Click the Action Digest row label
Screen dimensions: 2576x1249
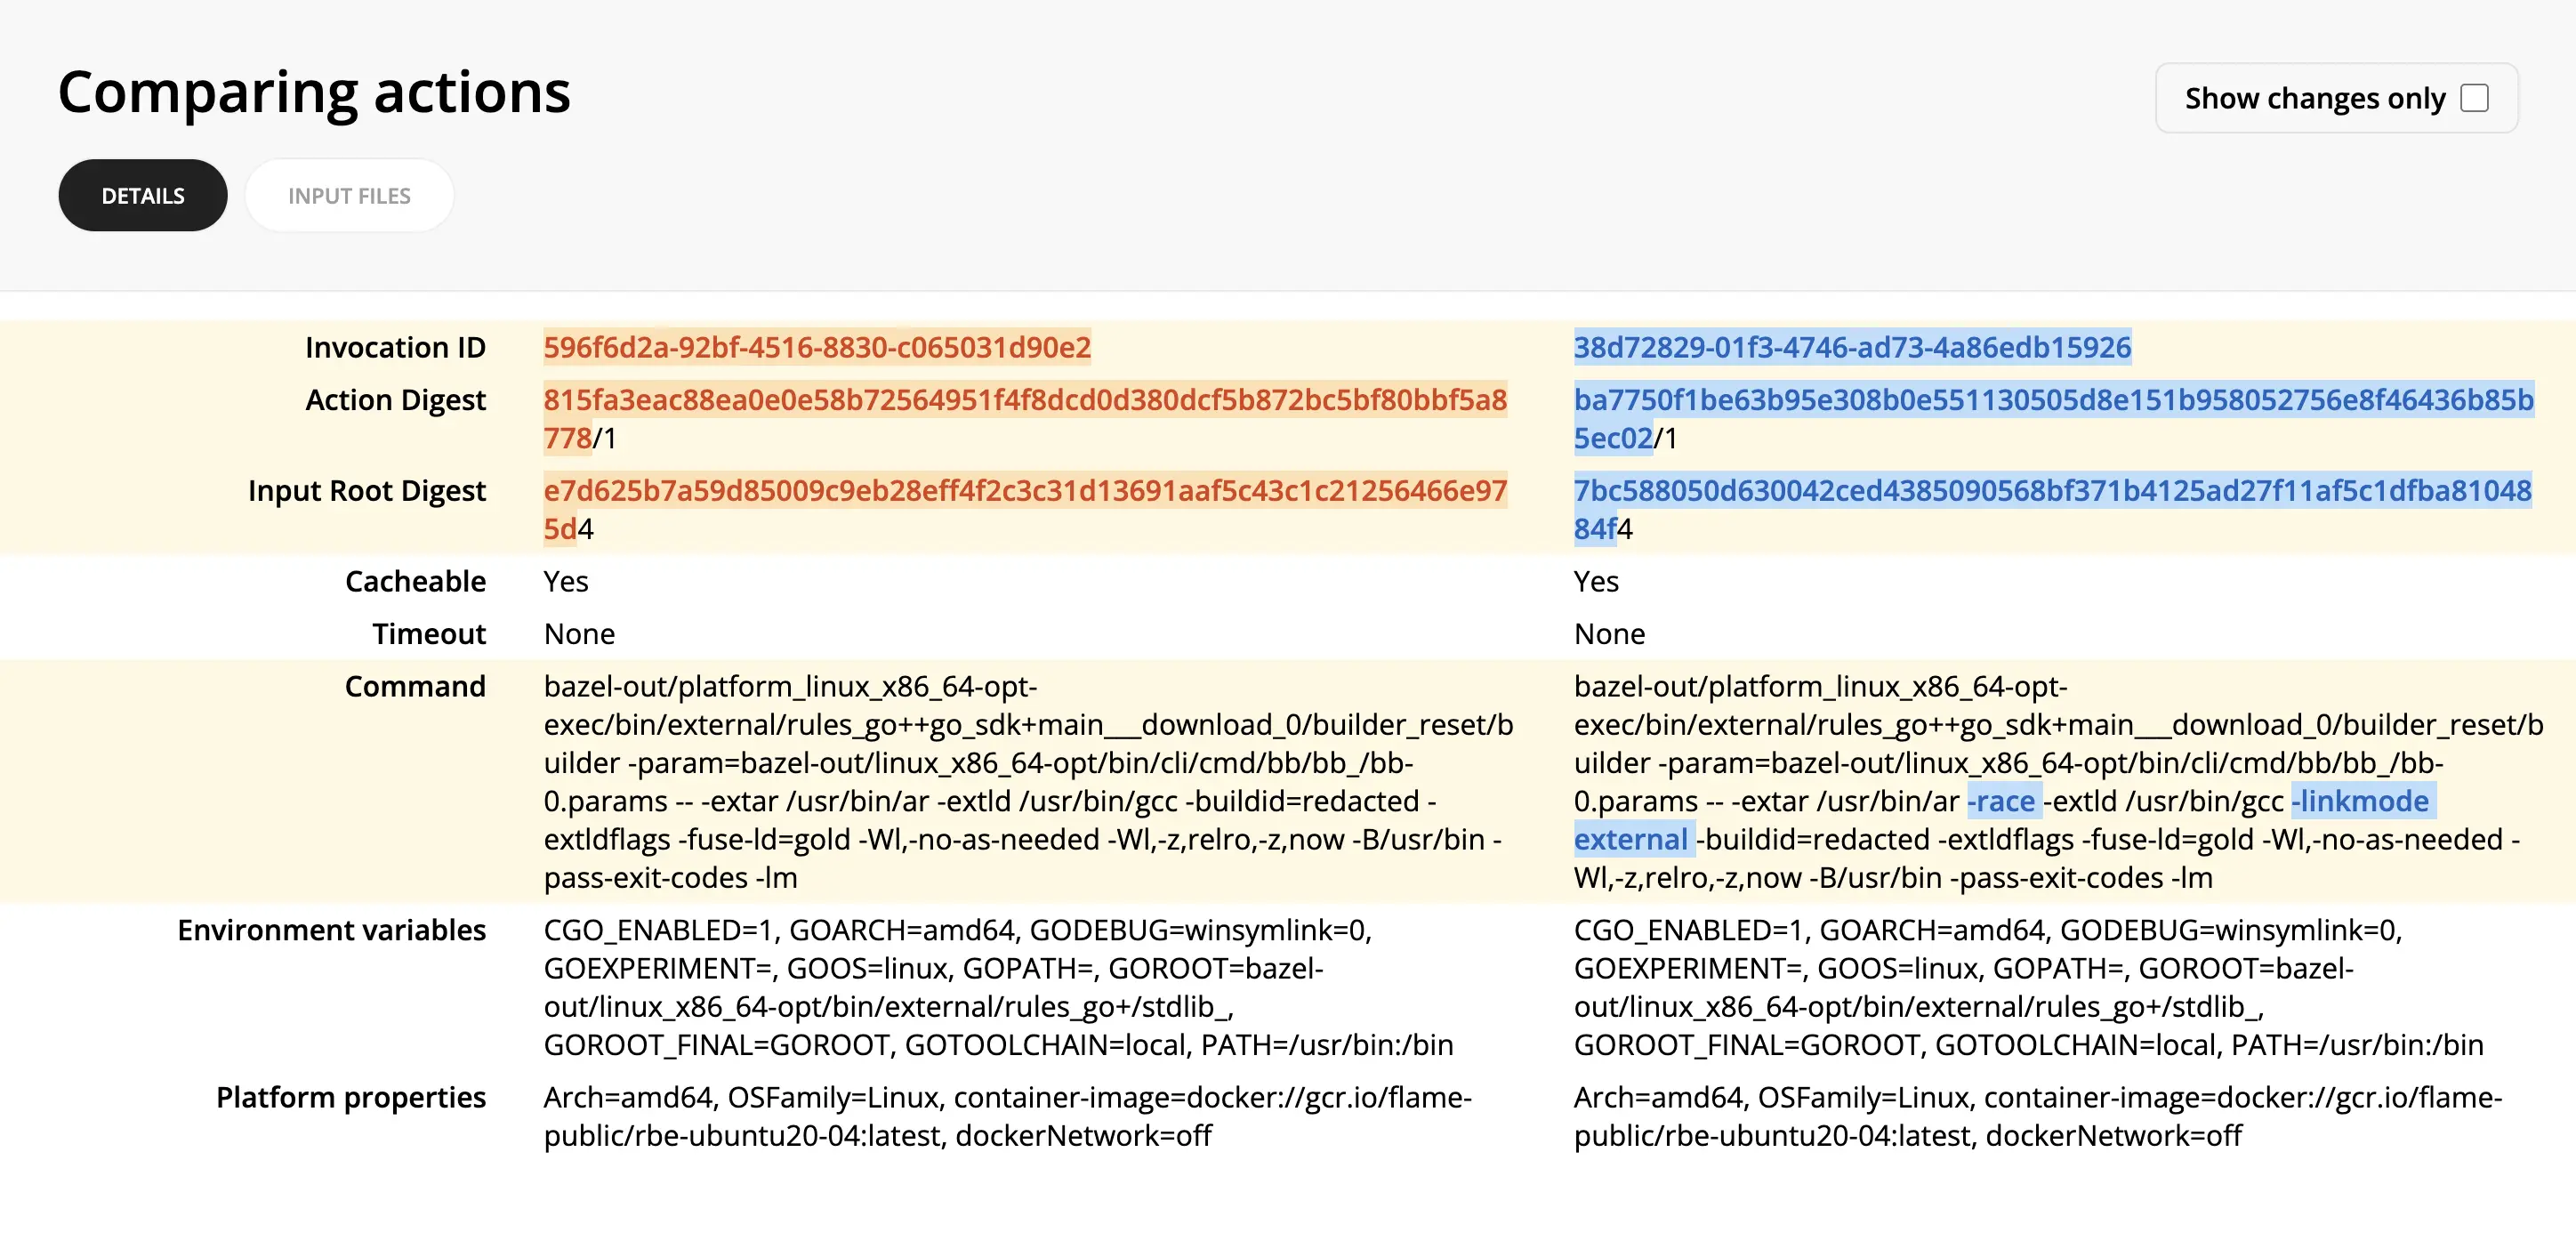[395, 400]
